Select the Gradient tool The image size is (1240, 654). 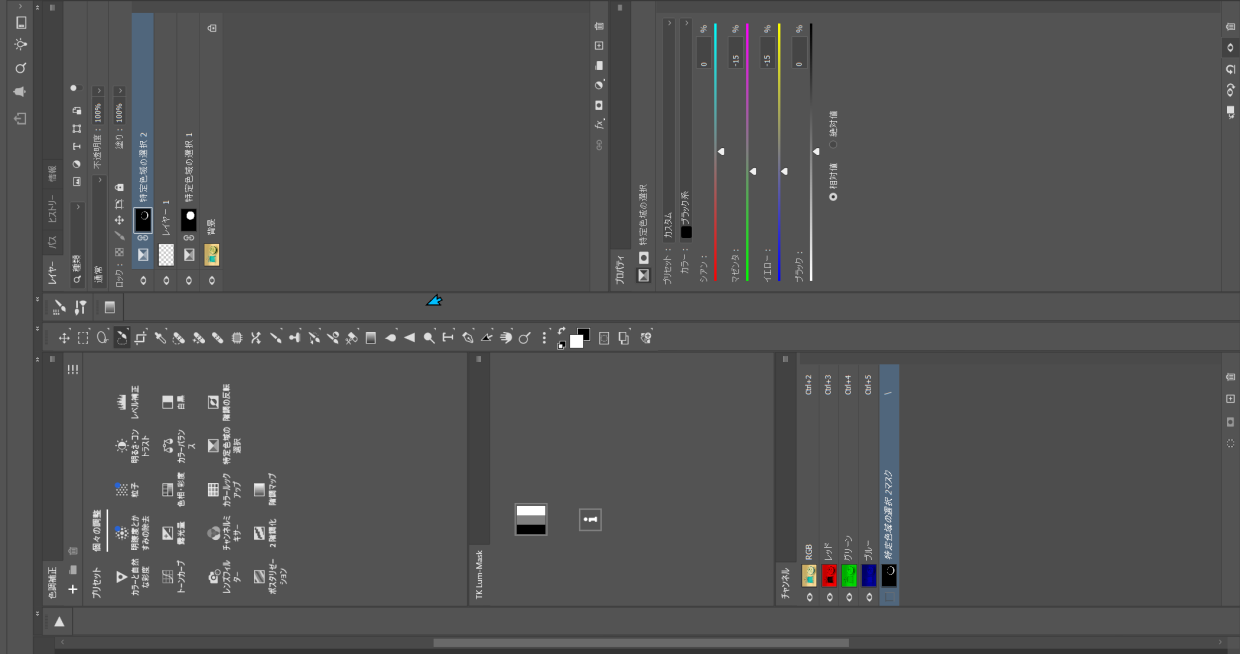coord(371,338)
